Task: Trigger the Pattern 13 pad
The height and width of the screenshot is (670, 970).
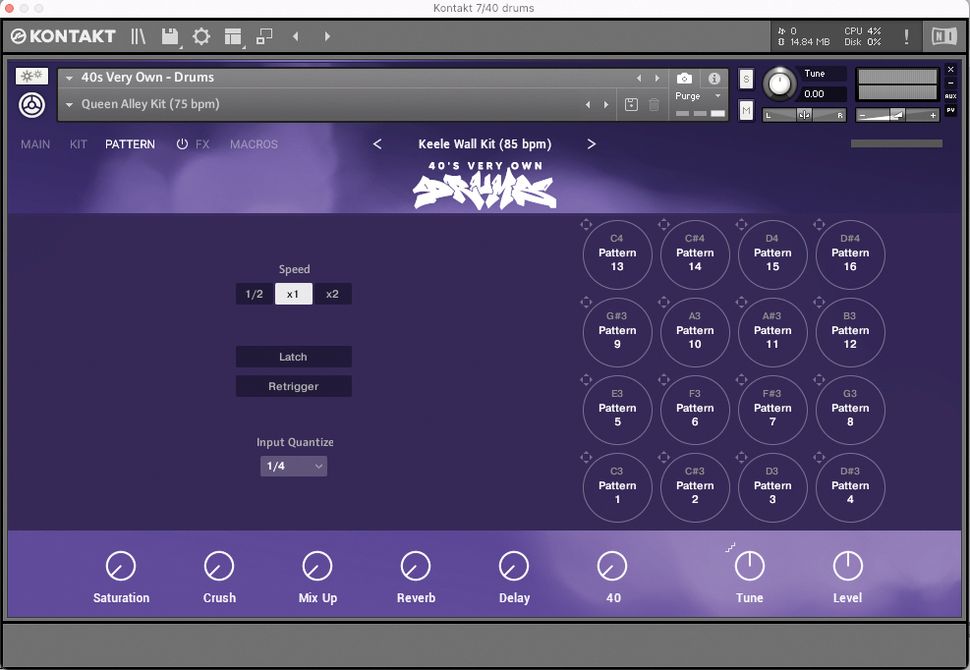Action: [617, 254]
